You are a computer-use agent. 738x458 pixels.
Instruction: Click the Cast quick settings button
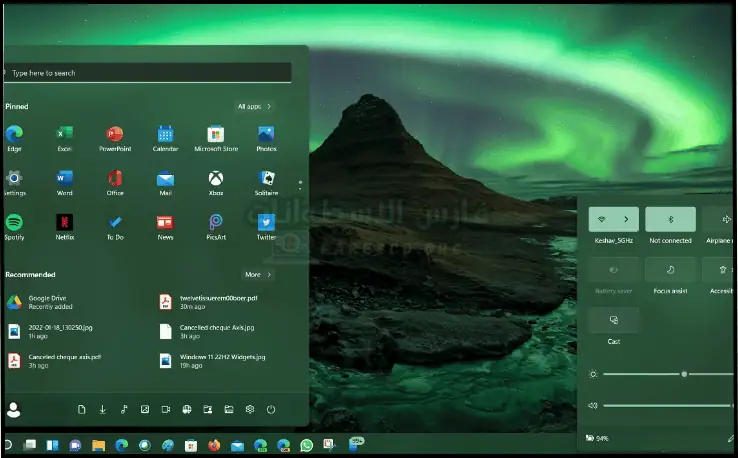pyautogui.click(x=614, y=320)
